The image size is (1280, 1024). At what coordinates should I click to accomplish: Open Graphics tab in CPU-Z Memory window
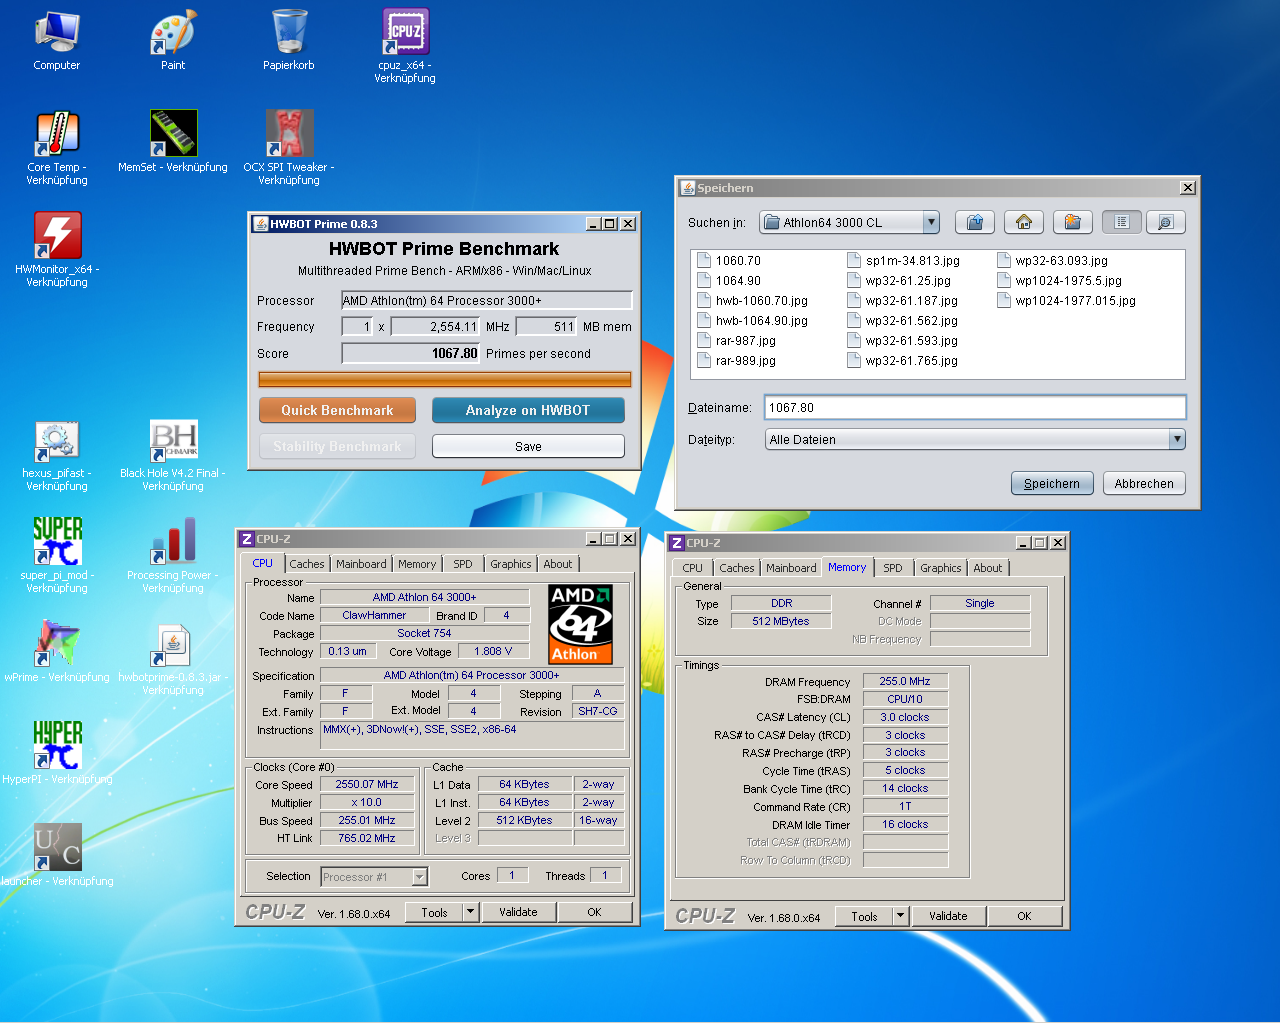[x=941, y=568]
